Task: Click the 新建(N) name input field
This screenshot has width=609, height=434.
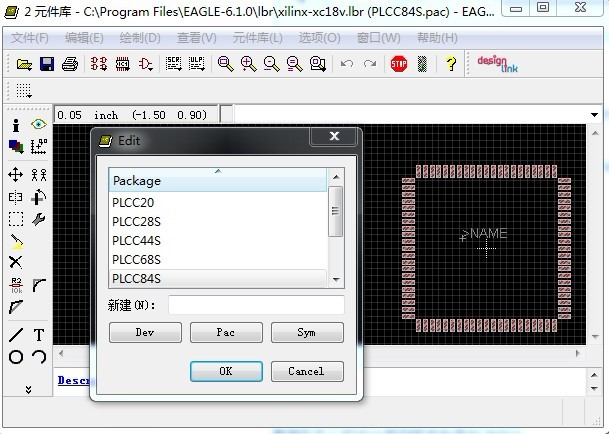Action: 256,305
